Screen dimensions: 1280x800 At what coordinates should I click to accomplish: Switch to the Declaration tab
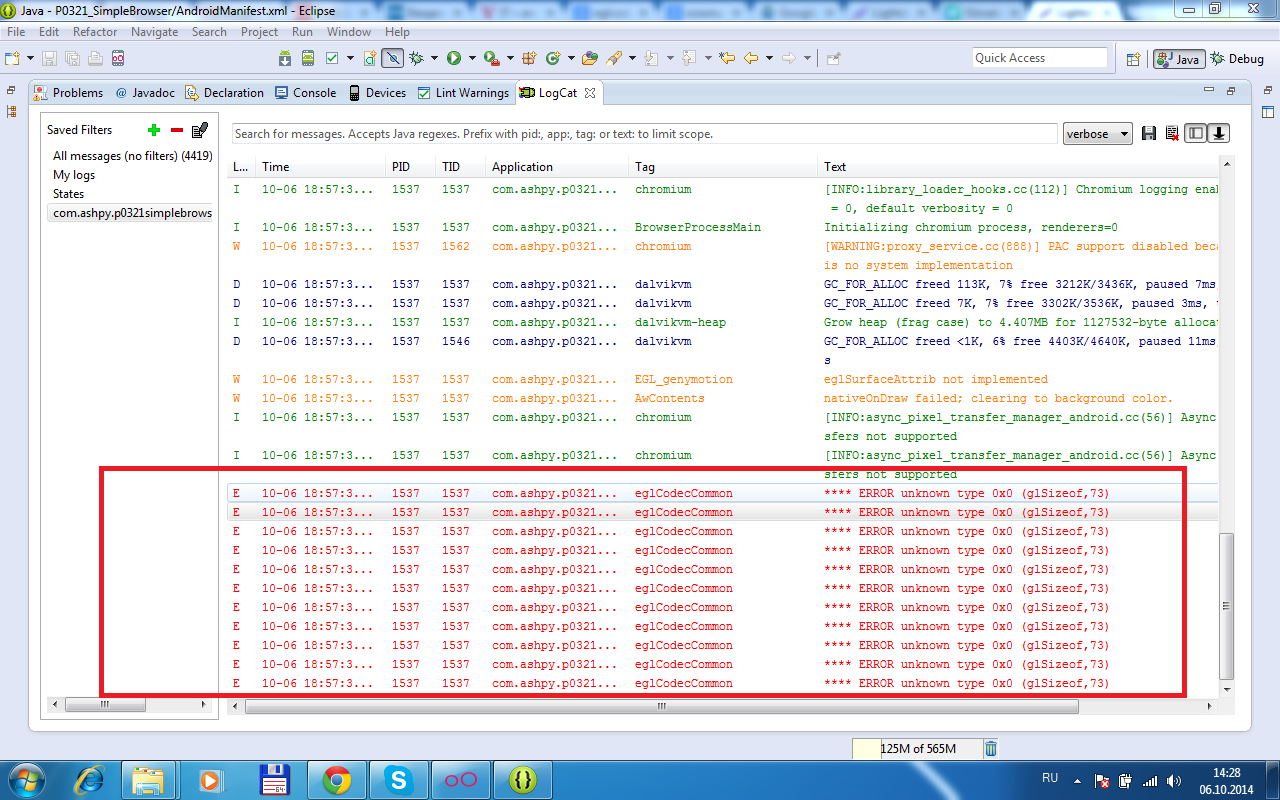tap(225, 93)
